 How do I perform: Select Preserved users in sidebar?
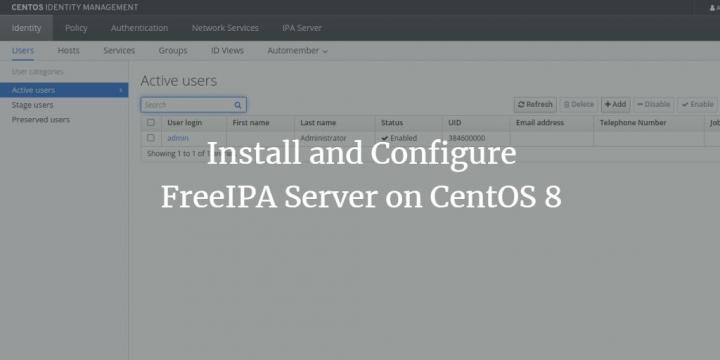point(41,119)
